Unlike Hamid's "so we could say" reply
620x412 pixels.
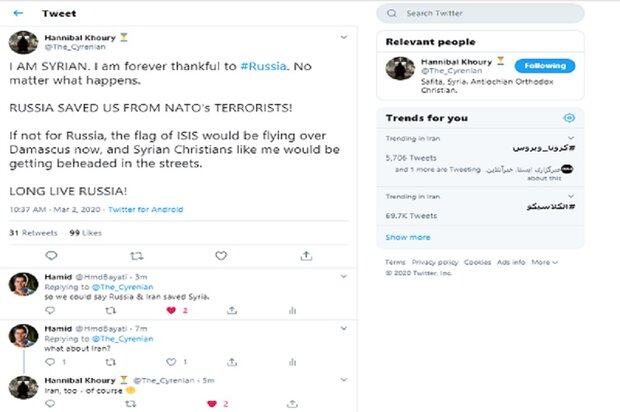171,311
